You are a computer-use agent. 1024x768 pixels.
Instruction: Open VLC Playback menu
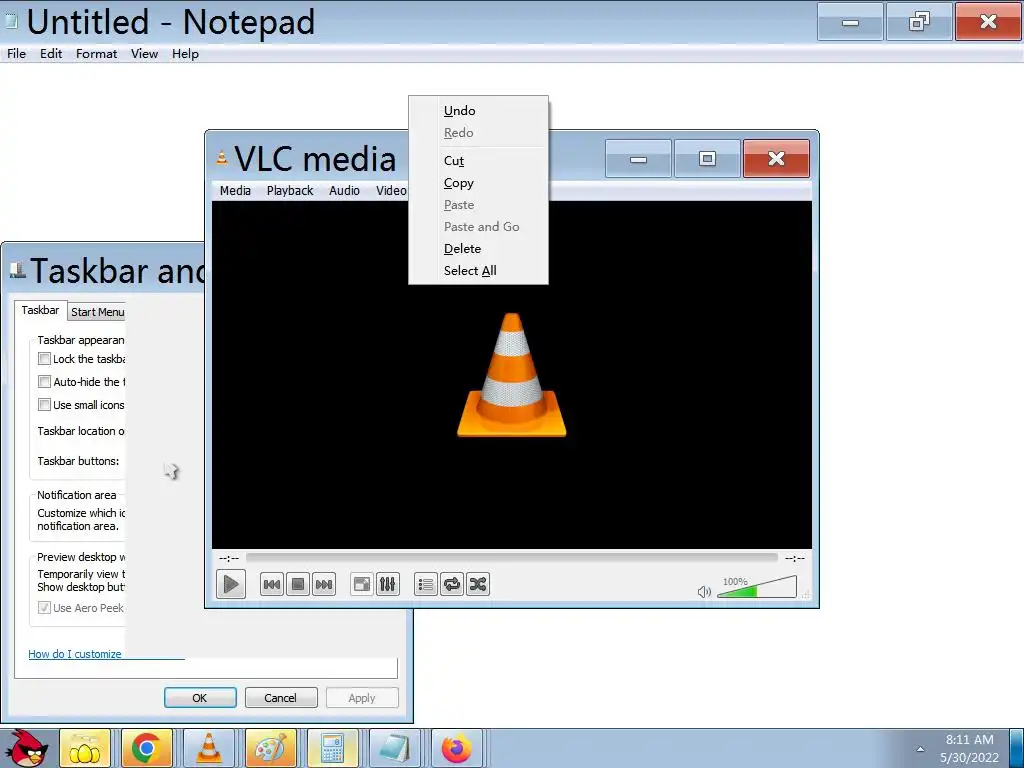(290, 191)
